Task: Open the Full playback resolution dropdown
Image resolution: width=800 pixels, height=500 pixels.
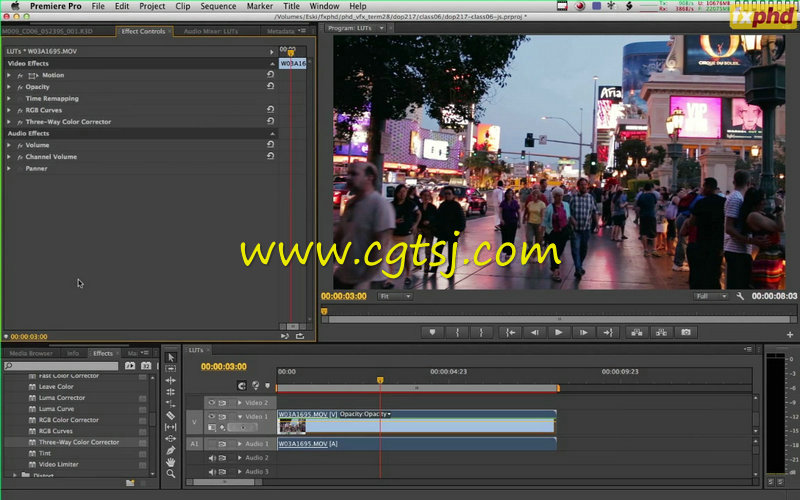Action: click(x=710, y=296)
